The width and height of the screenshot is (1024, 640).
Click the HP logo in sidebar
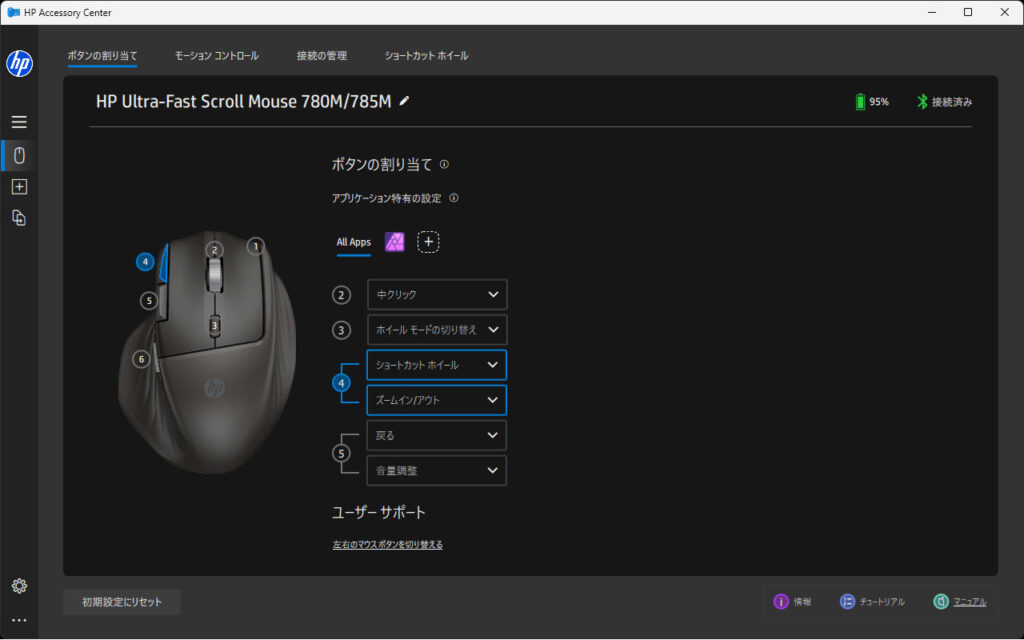20,63
